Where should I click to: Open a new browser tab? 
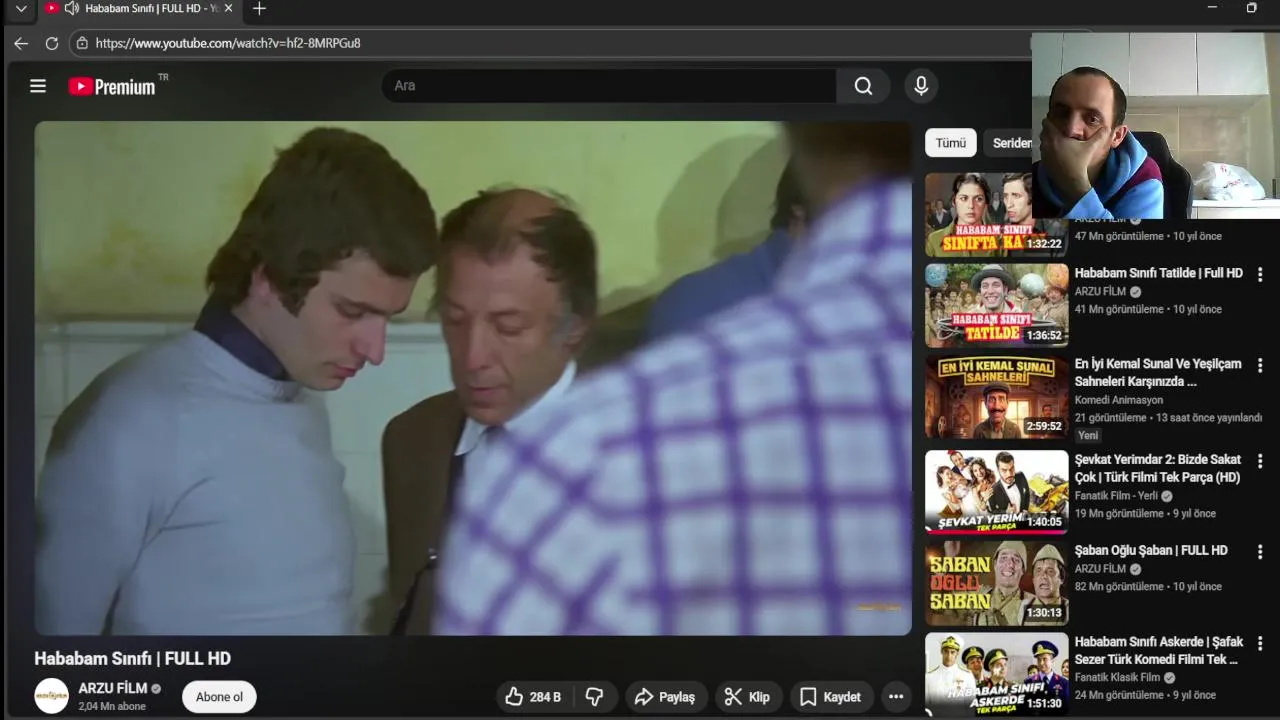259,9
